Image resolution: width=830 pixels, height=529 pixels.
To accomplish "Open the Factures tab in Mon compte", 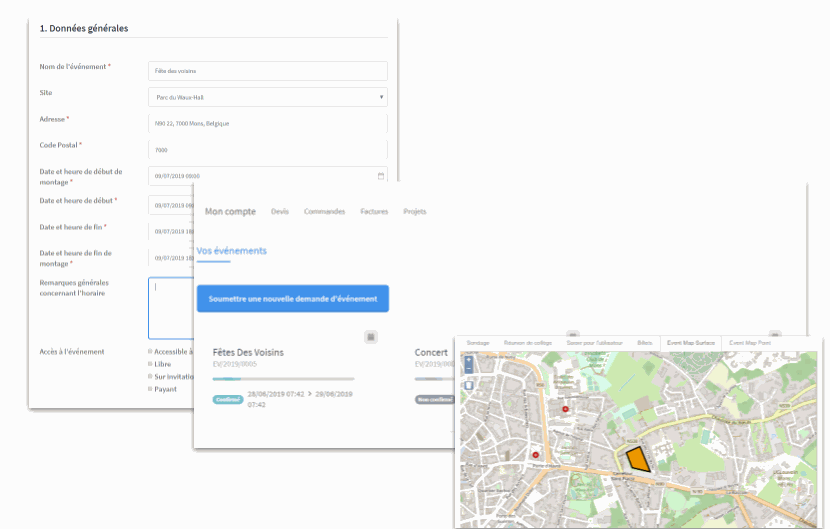I will [x=374, y=211].
